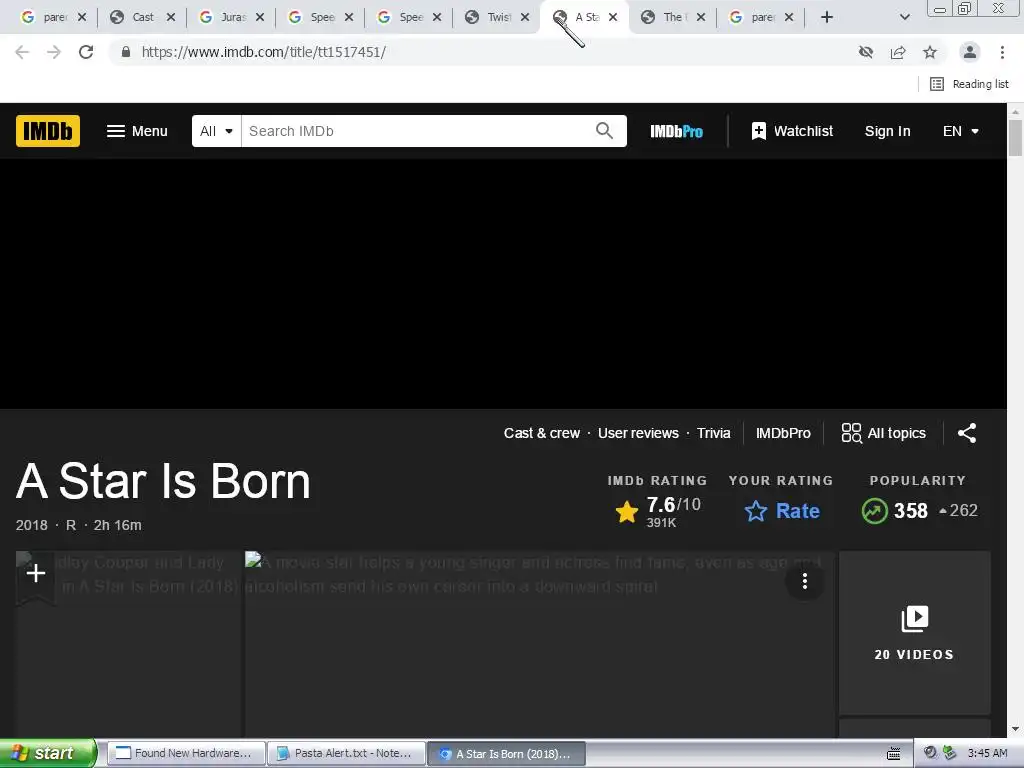The width and height of the screenshot is (1024, 768).
Task: Go back in the browser
Action: click(x=22, y=52)
